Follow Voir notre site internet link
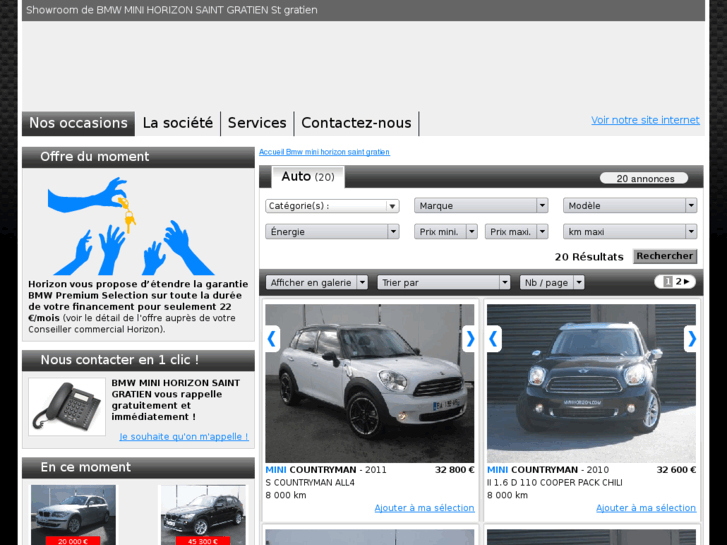Viewport: 727px width, 545px height. click(645, 120)
